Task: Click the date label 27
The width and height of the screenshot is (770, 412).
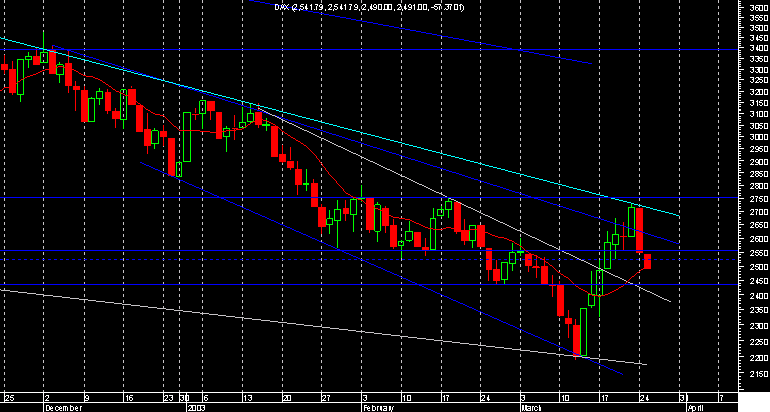Action: pyautogui.click(x=327, y=397)
